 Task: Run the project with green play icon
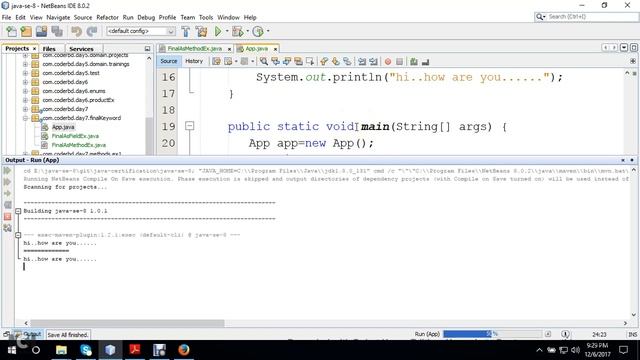[x=218, y=31]
